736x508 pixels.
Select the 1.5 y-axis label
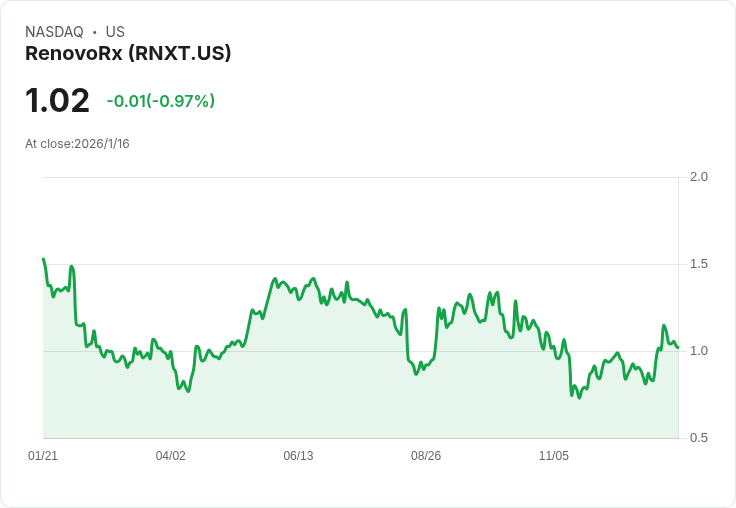(699, 264)
